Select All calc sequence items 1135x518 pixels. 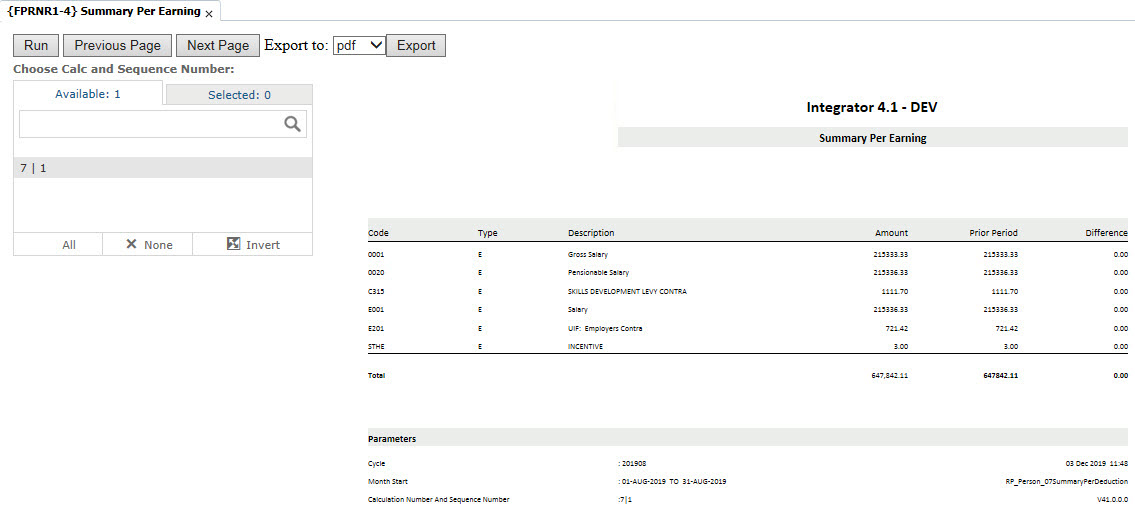click(x=68, y=244)
